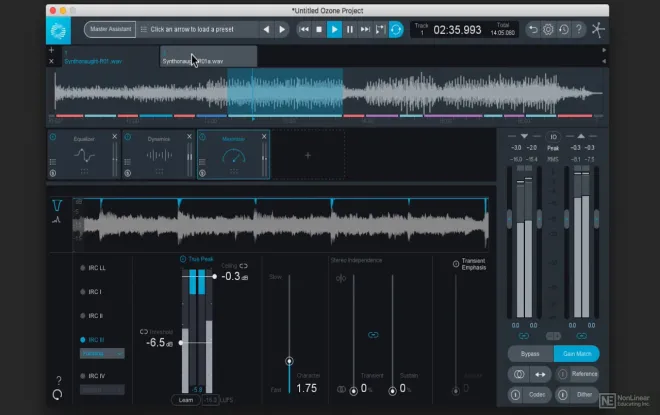Open the IRC IV style dropdown
660x415 pixels.
click(x=102, y=390)
